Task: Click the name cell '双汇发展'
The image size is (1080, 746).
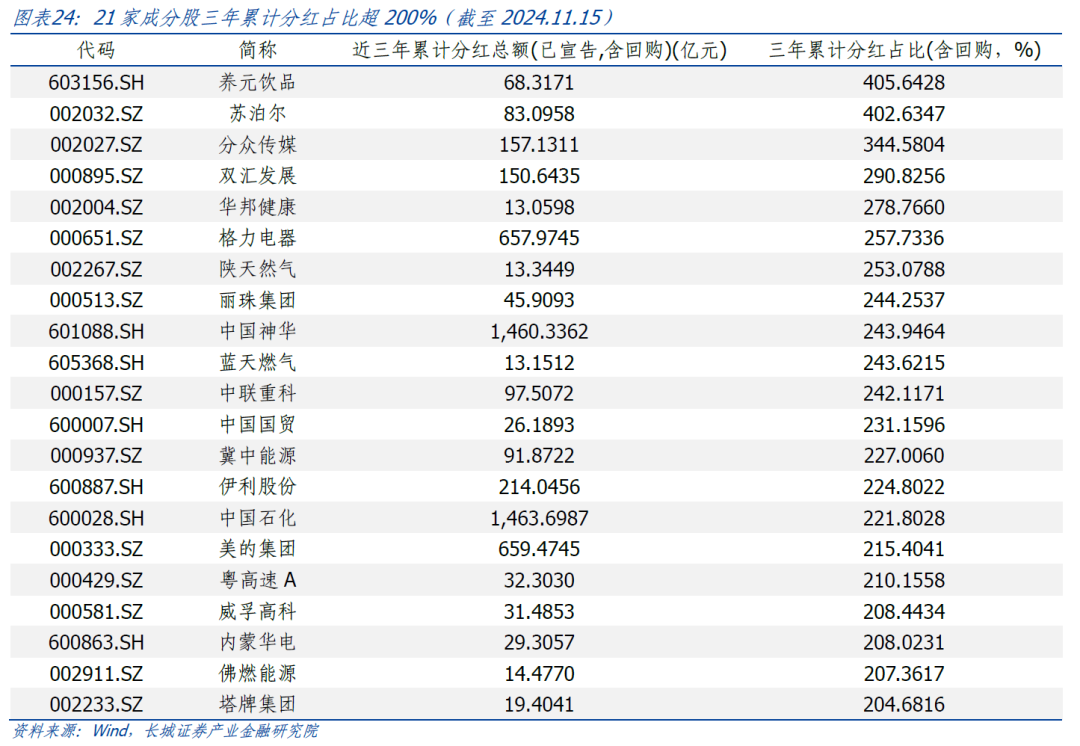Action: point(258,176)
